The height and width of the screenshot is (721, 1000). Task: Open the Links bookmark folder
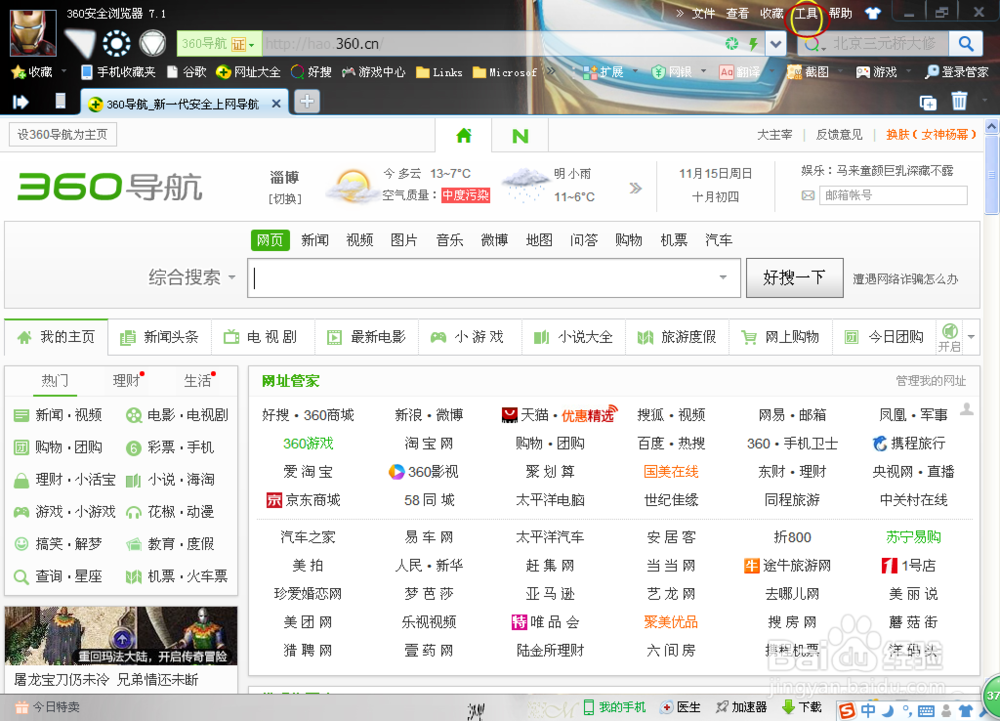pyautogui.click(x=439, y=72)
